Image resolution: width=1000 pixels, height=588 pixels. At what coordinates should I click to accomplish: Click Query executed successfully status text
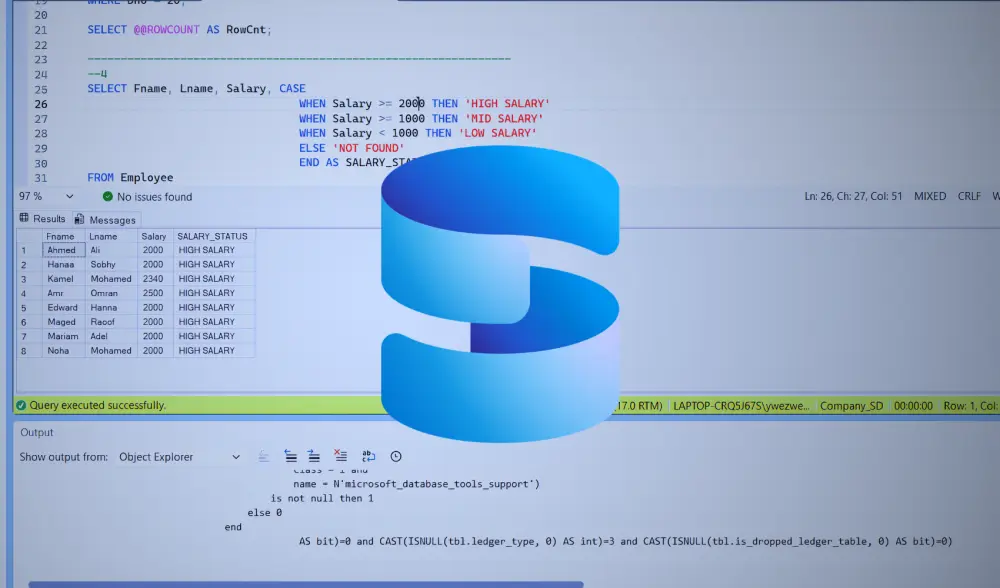98,405
